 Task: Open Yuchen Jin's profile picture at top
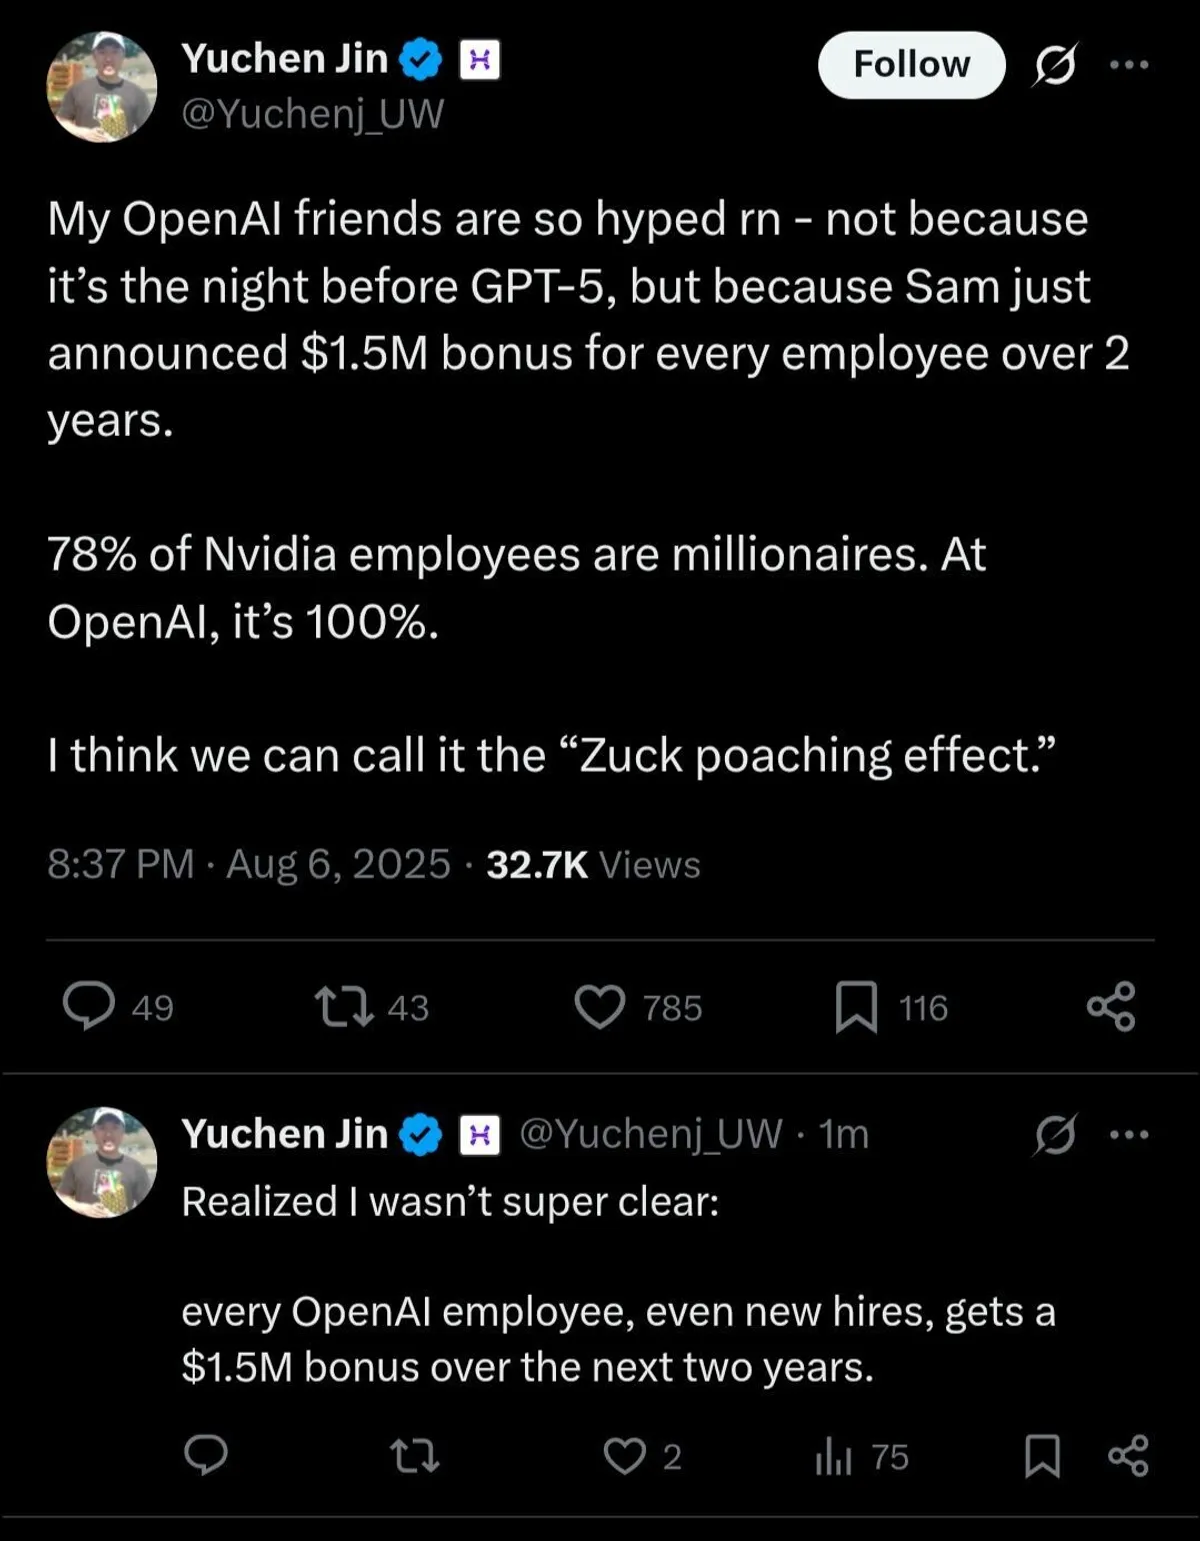(101, 87)
